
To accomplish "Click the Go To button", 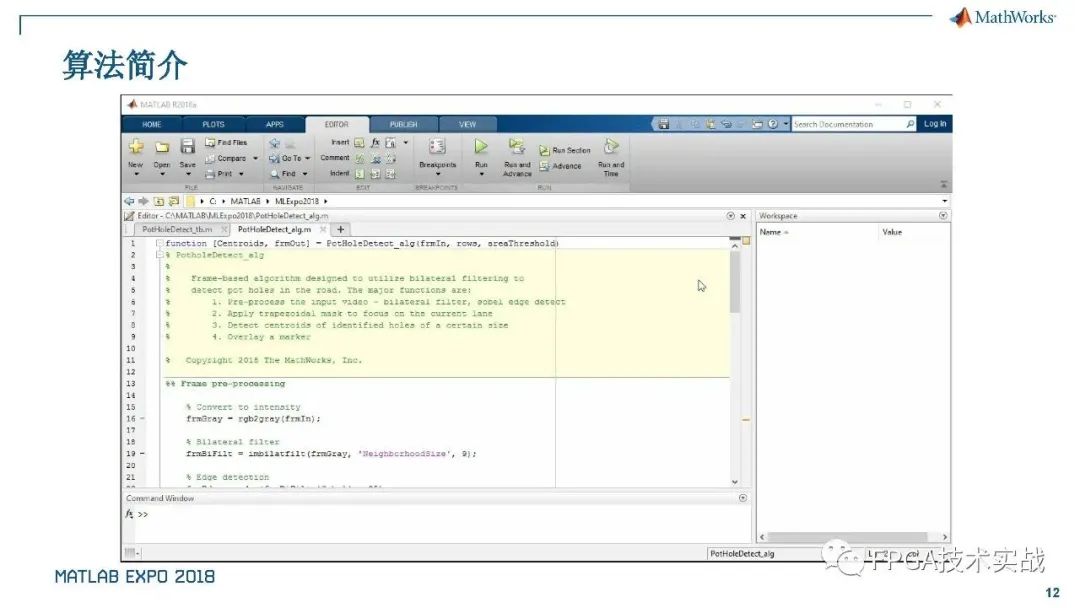I will 285,158.
